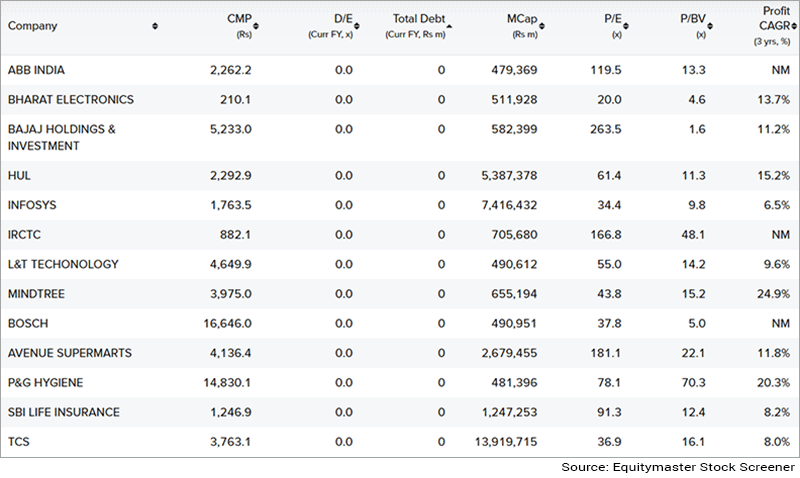Click the Total Debt column header label

click(418, 19)
